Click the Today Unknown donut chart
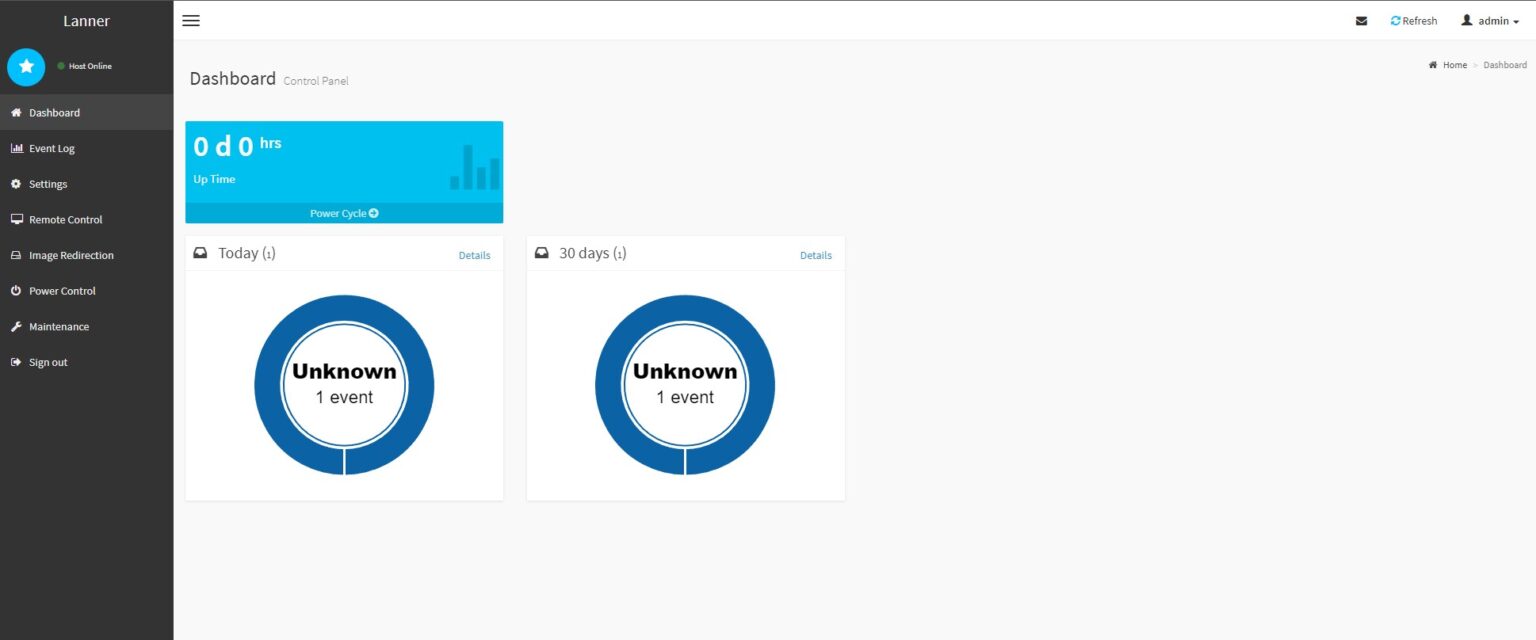 tap(344, 385)
